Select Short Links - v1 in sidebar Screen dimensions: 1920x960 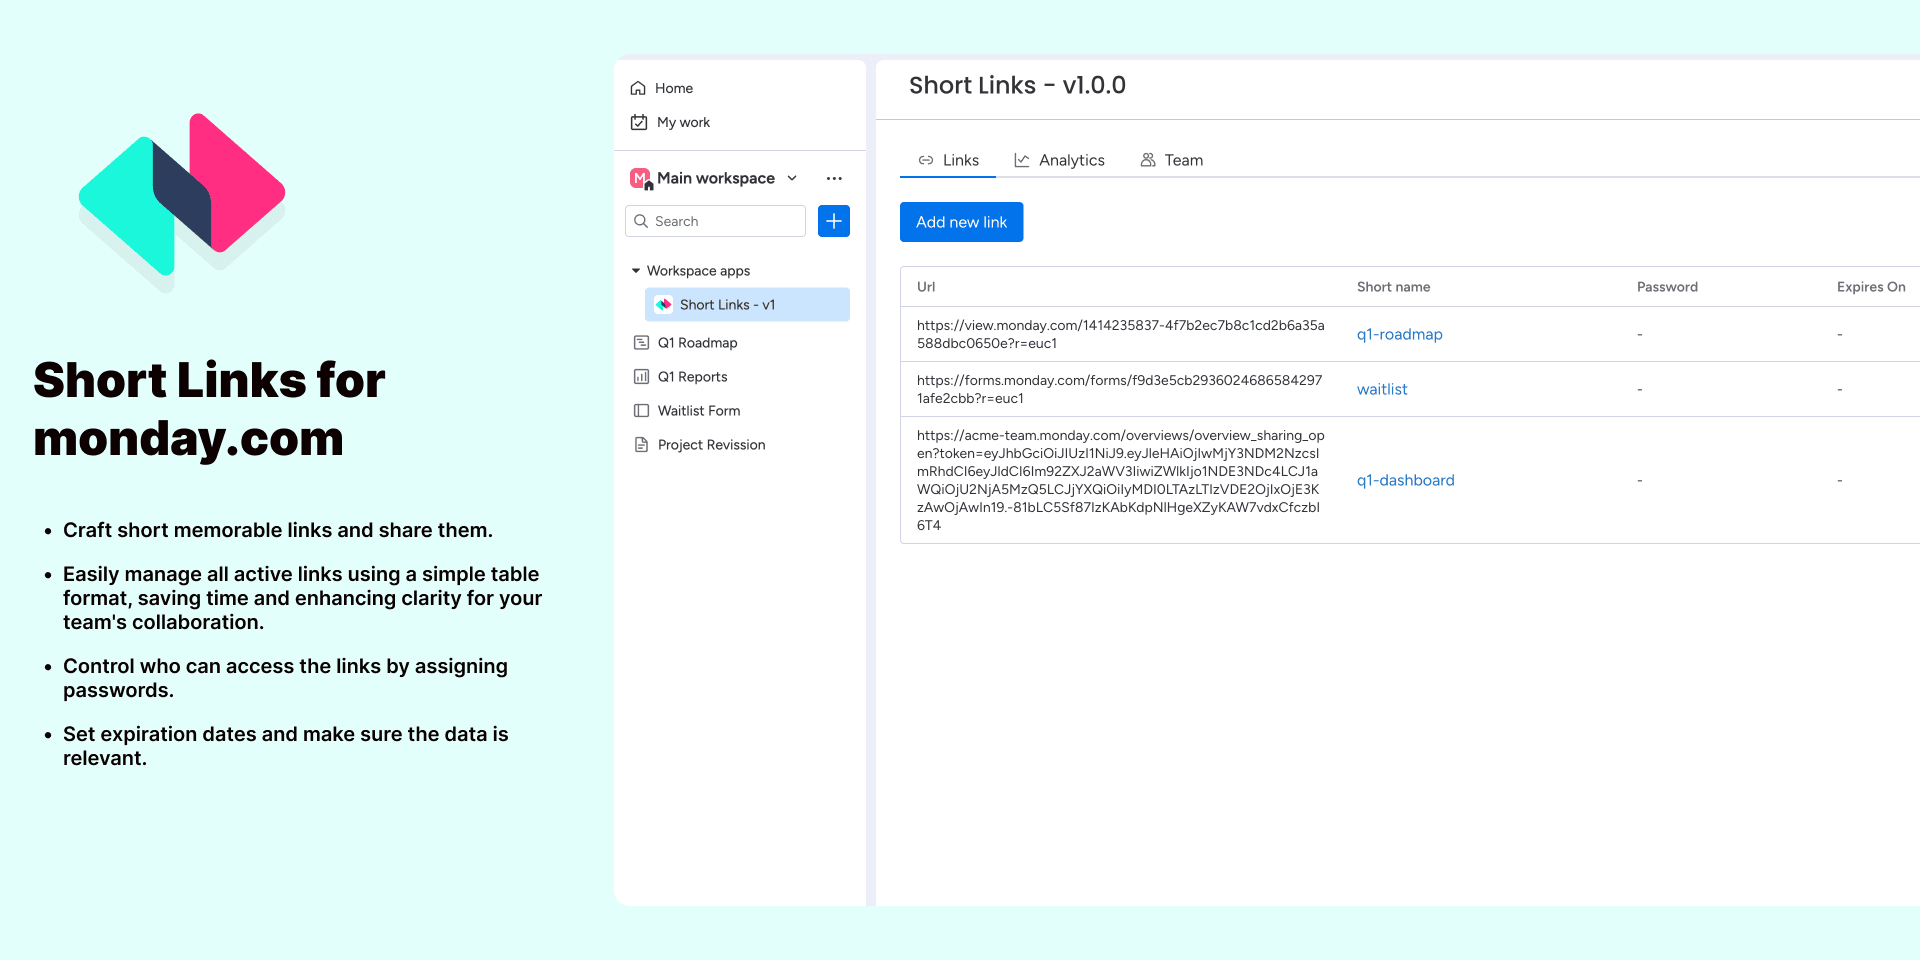tap(748, 305)
